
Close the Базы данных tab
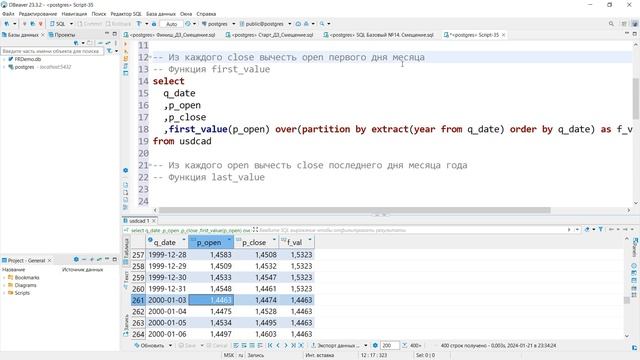(x=43, y=35)
